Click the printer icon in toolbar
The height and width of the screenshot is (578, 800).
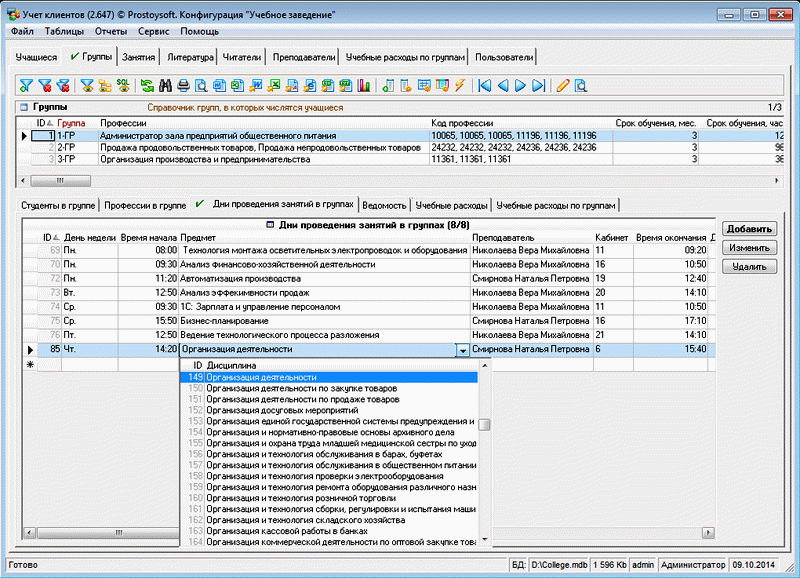coord(183,86)
